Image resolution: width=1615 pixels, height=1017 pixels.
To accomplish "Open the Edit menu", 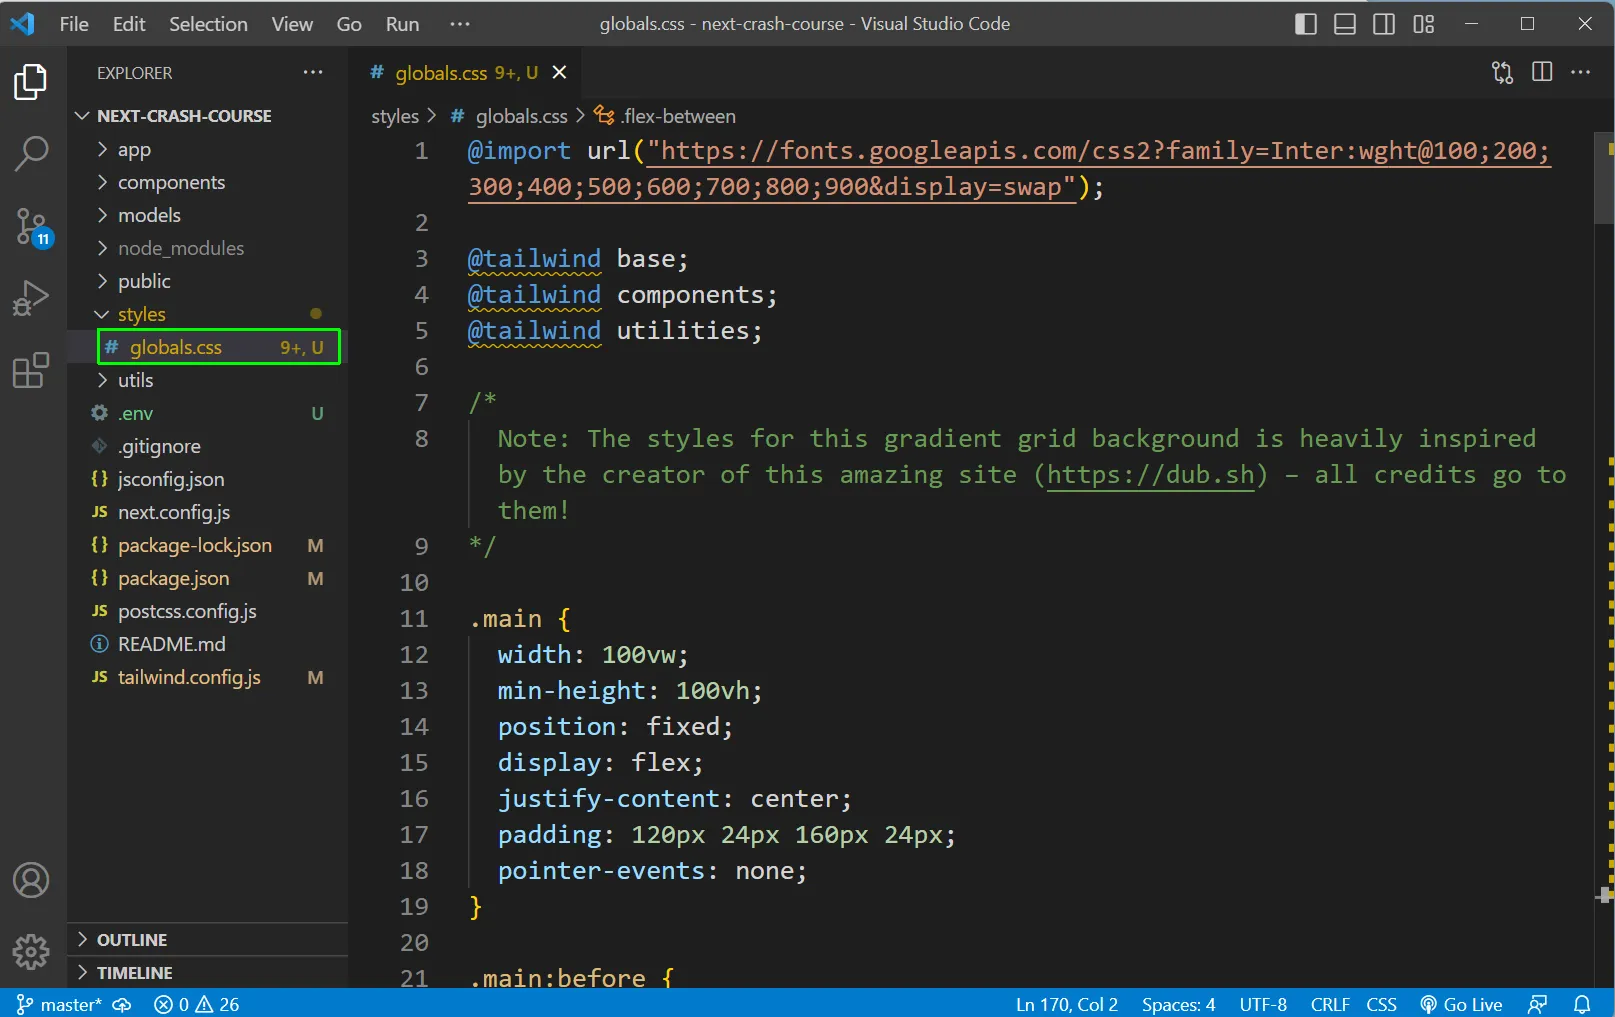I will pyautogui.click(x=129, y=24).
